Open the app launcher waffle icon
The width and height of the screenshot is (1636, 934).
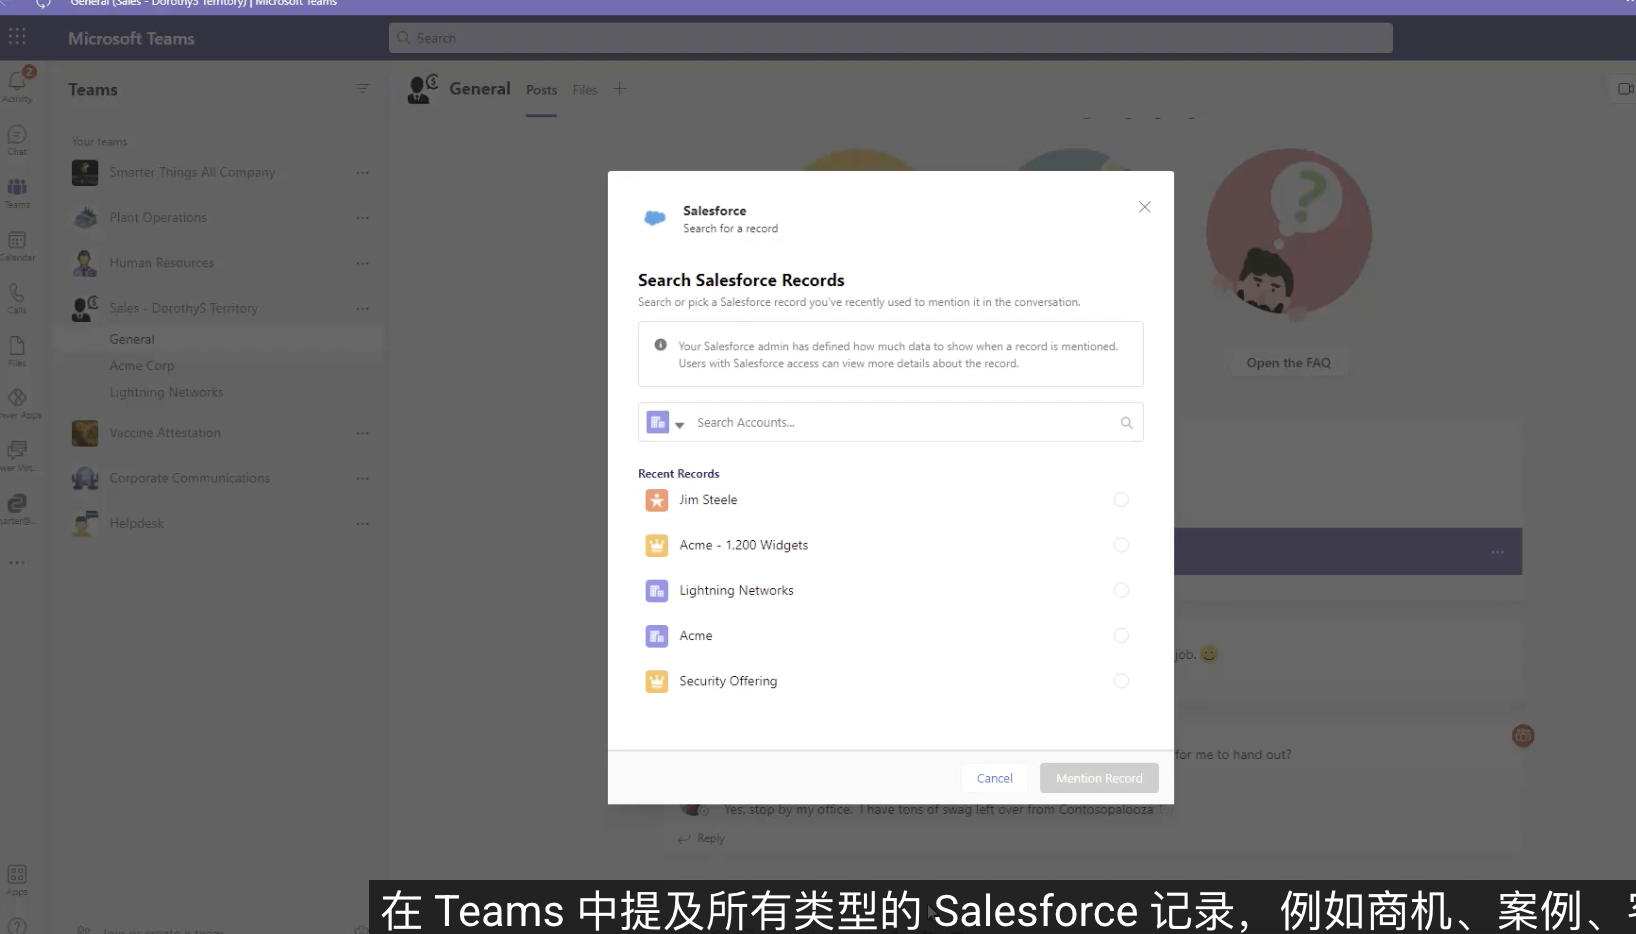(x=17, y=38)
